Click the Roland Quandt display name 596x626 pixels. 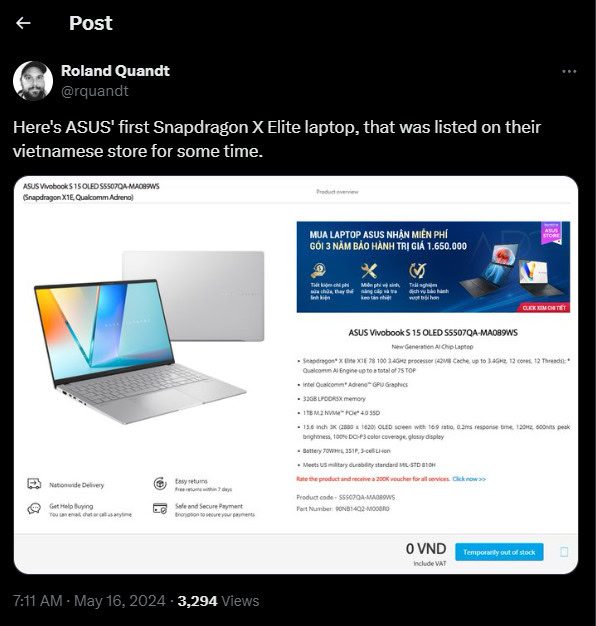(115, 71)
